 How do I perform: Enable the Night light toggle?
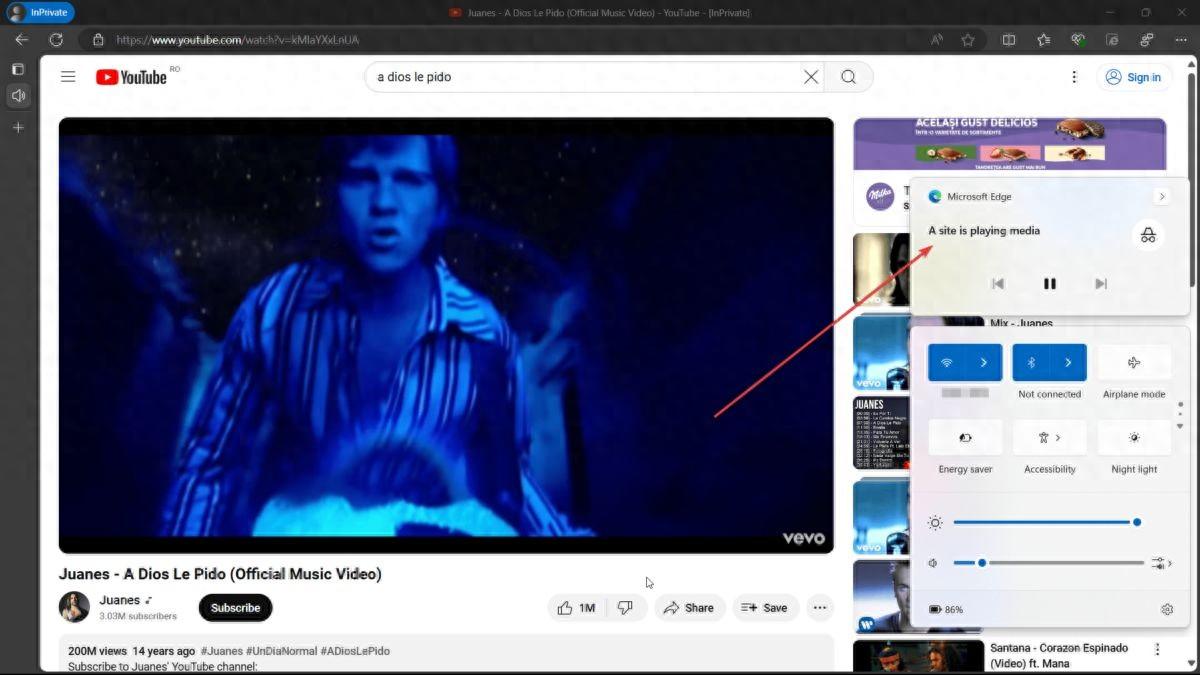coord(1134,438)
